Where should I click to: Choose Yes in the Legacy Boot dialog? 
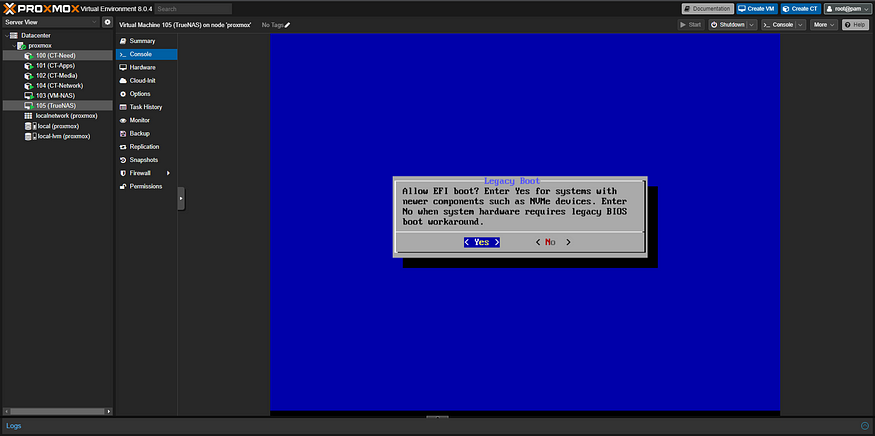pyautogui.click(x=482, y=242)
